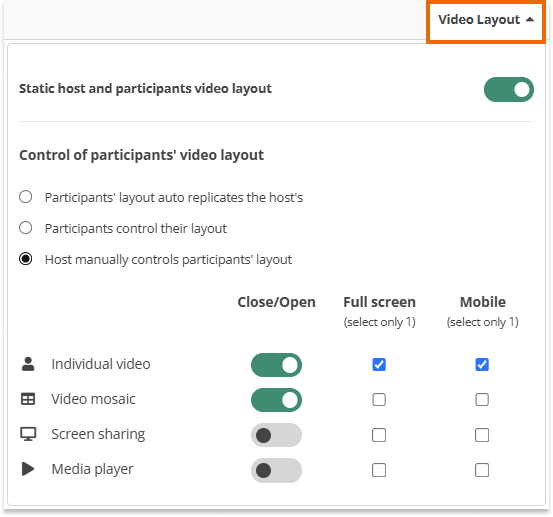Click the Media player play icon

click(28, 469)
